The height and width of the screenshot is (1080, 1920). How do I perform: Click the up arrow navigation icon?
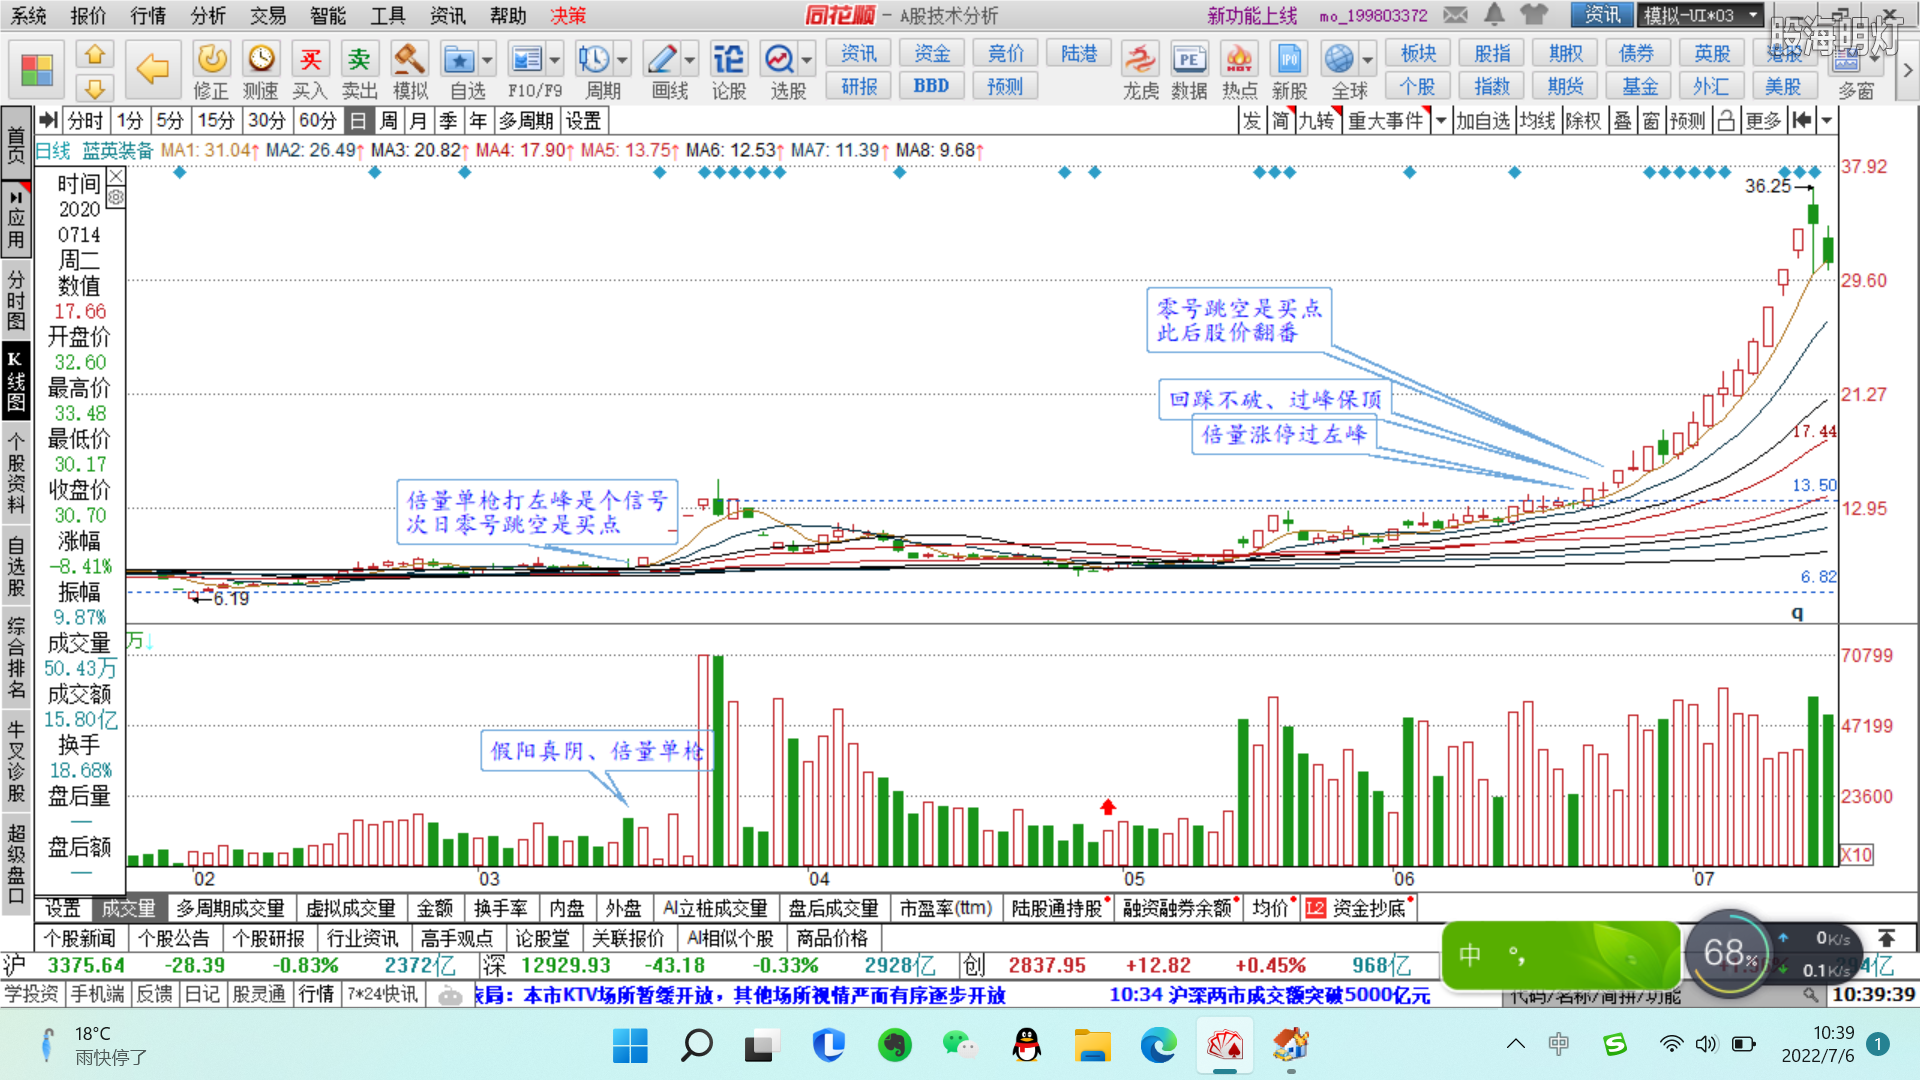pos(95,54)
